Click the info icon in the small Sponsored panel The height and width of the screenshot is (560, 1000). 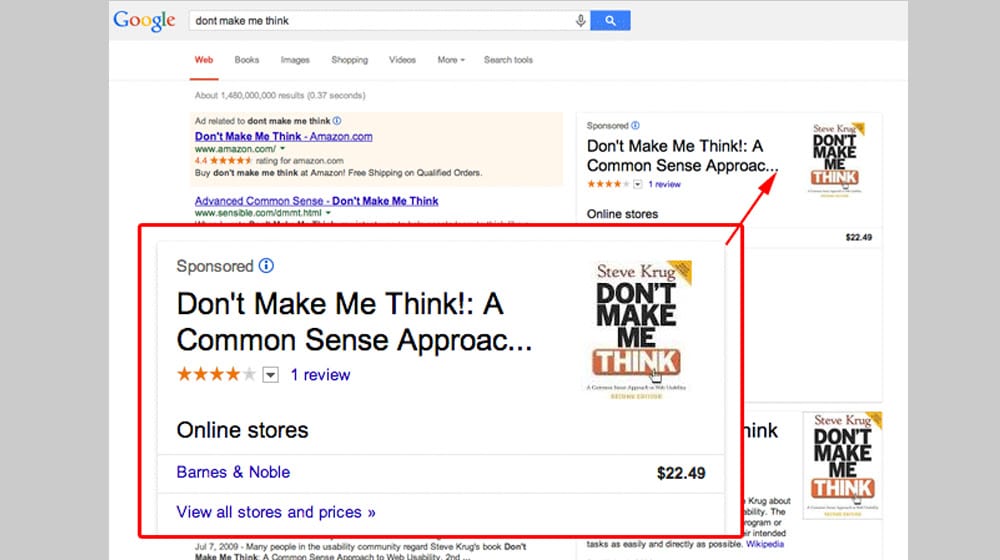tap(635, 126)
